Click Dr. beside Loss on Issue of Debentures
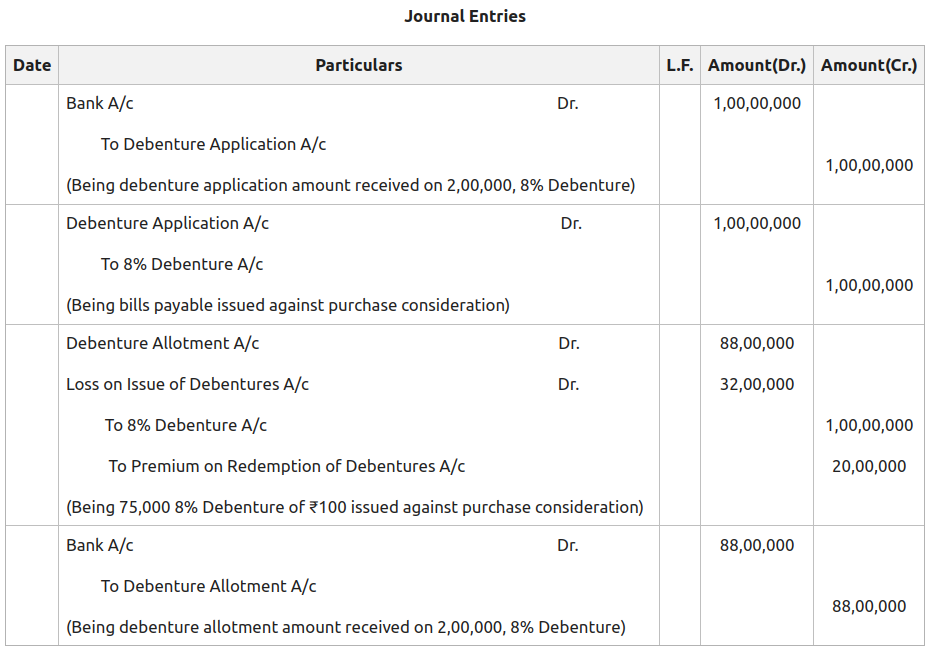The image size is (931, 655). 568,384
